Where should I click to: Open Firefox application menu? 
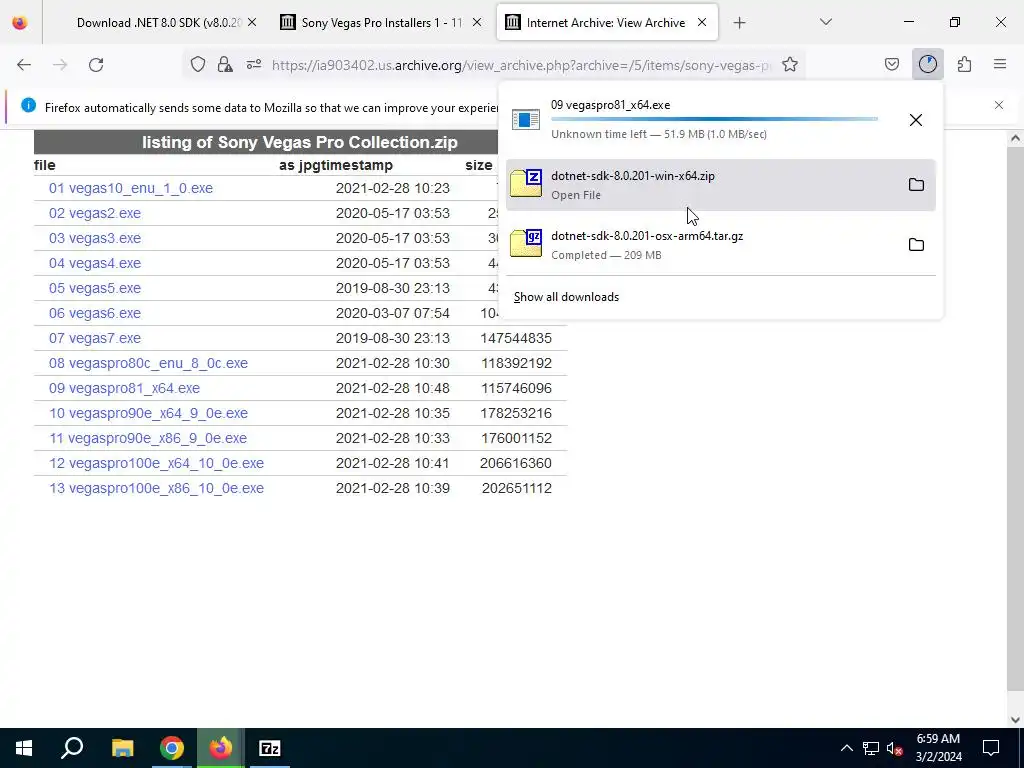pos(1000,64)
